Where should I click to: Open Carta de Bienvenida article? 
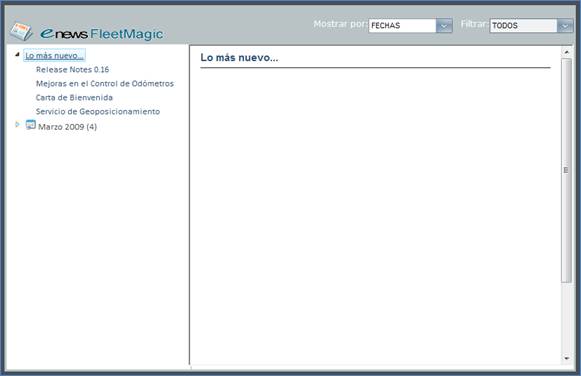74,98
